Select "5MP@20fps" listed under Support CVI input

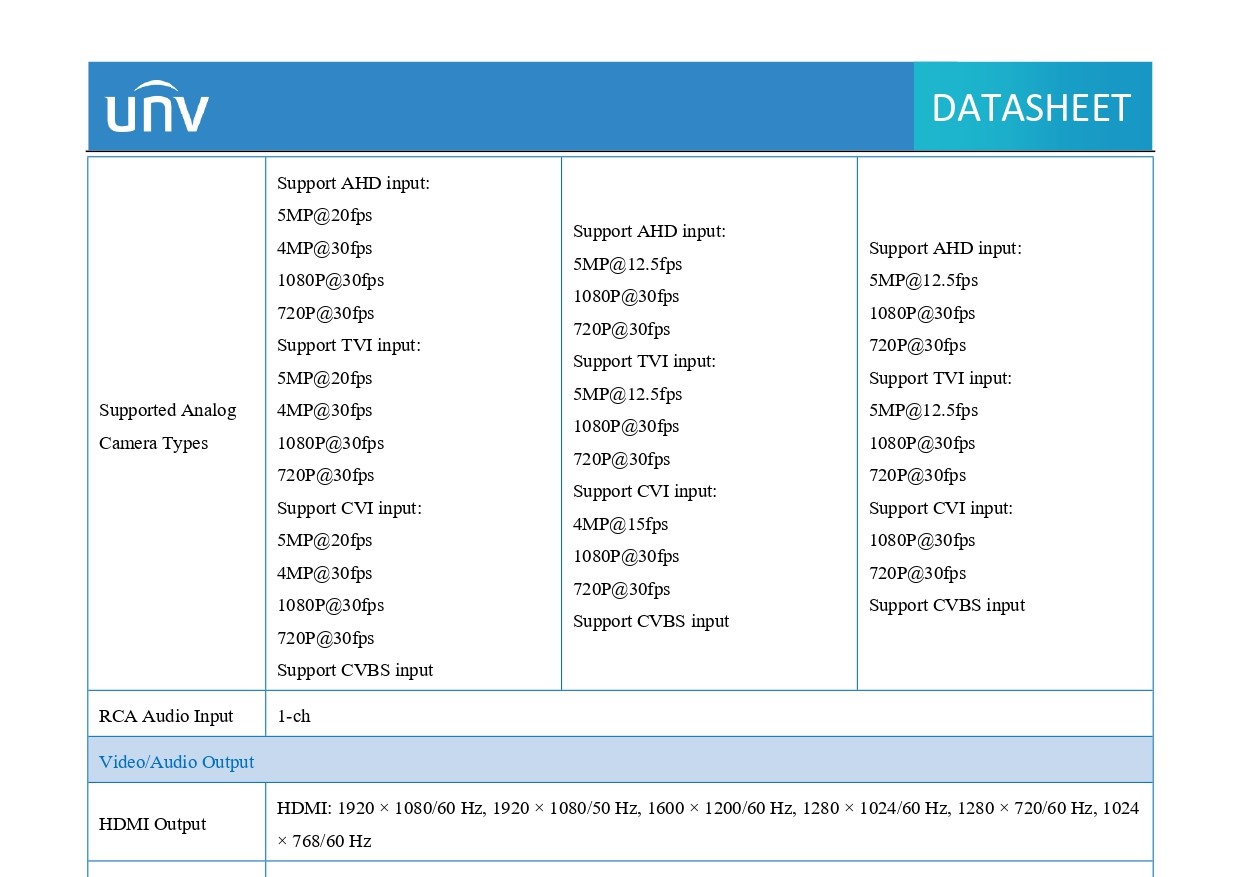point(325,540)
